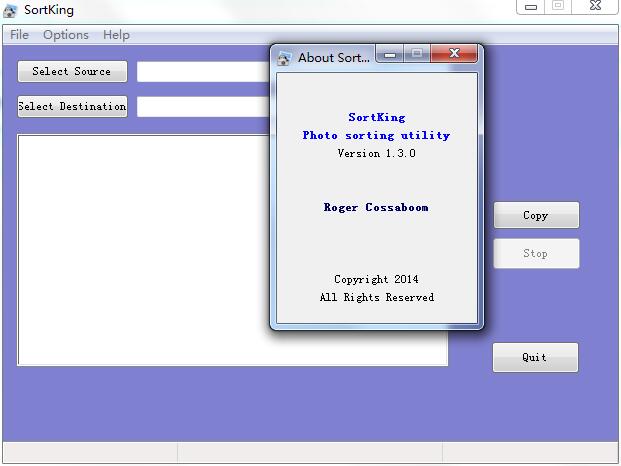Click the Select Destination button
This screenshot has height=466, width=621.
pyautogui.click(x=72, y=106)
